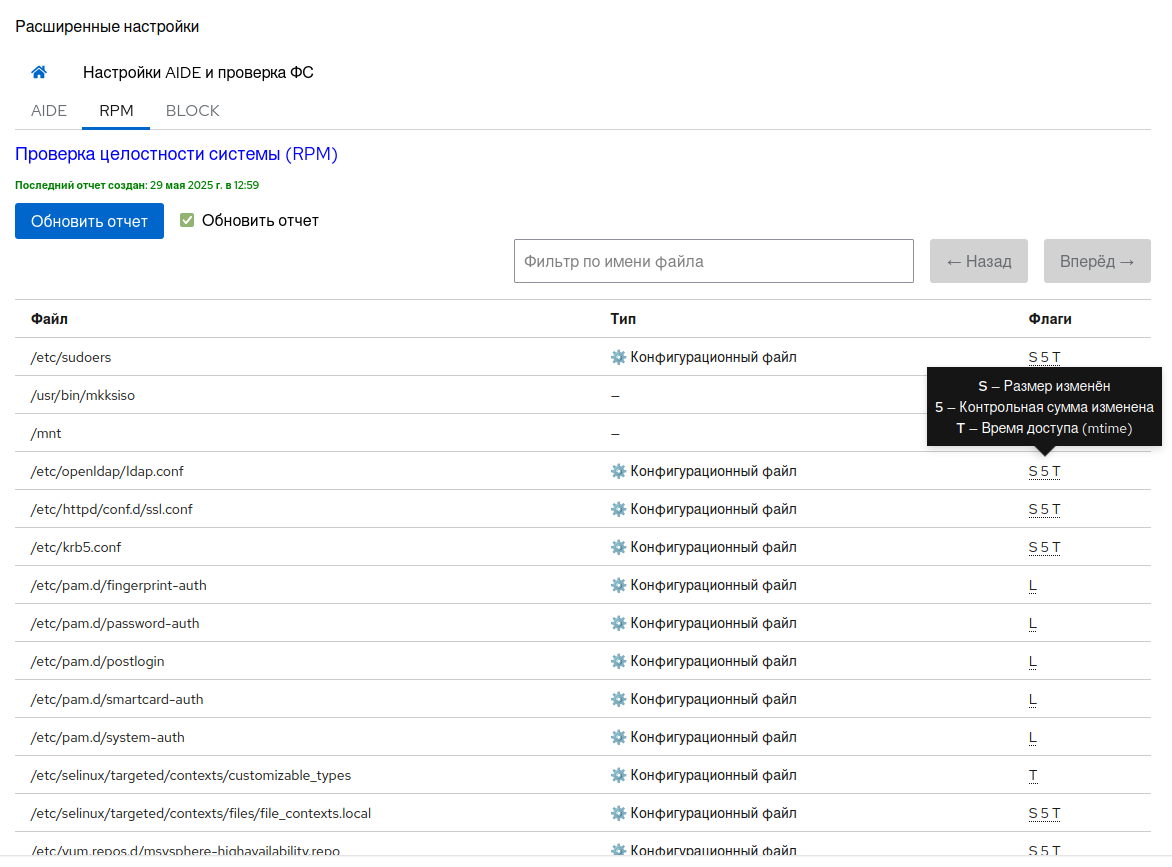Go to next page with Вперёд
Screen dimensions: 1172x867
click(x=1097, y=261)
